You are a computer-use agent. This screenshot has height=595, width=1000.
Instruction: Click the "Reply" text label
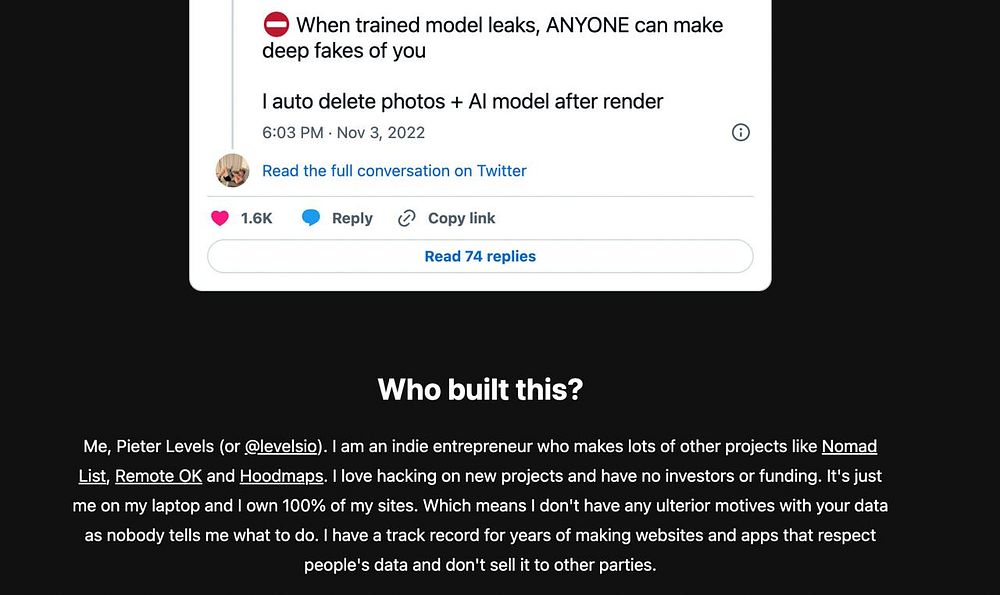pos(352,218)
